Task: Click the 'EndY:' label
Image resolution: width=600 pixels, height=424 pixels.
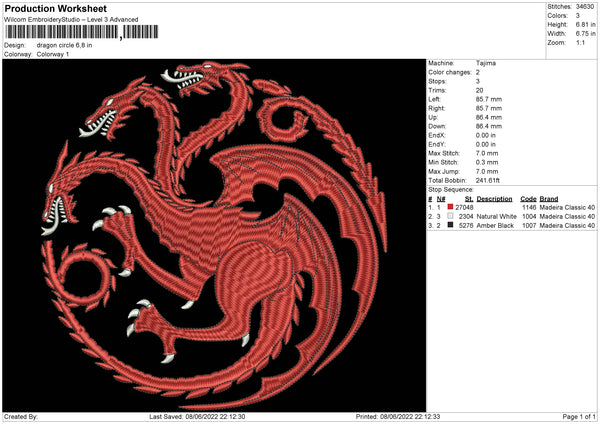Action: coord(437,144)
